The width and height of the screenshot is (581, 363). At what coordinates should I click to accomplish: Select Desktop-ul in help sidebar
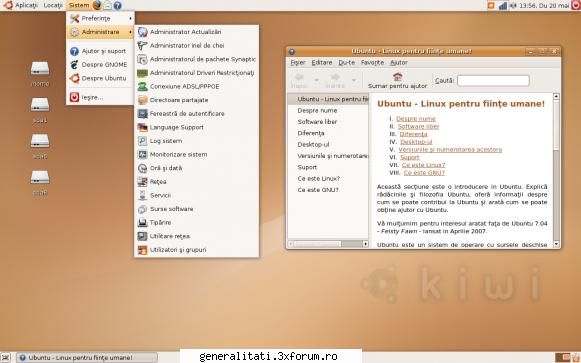click(313, 145)
